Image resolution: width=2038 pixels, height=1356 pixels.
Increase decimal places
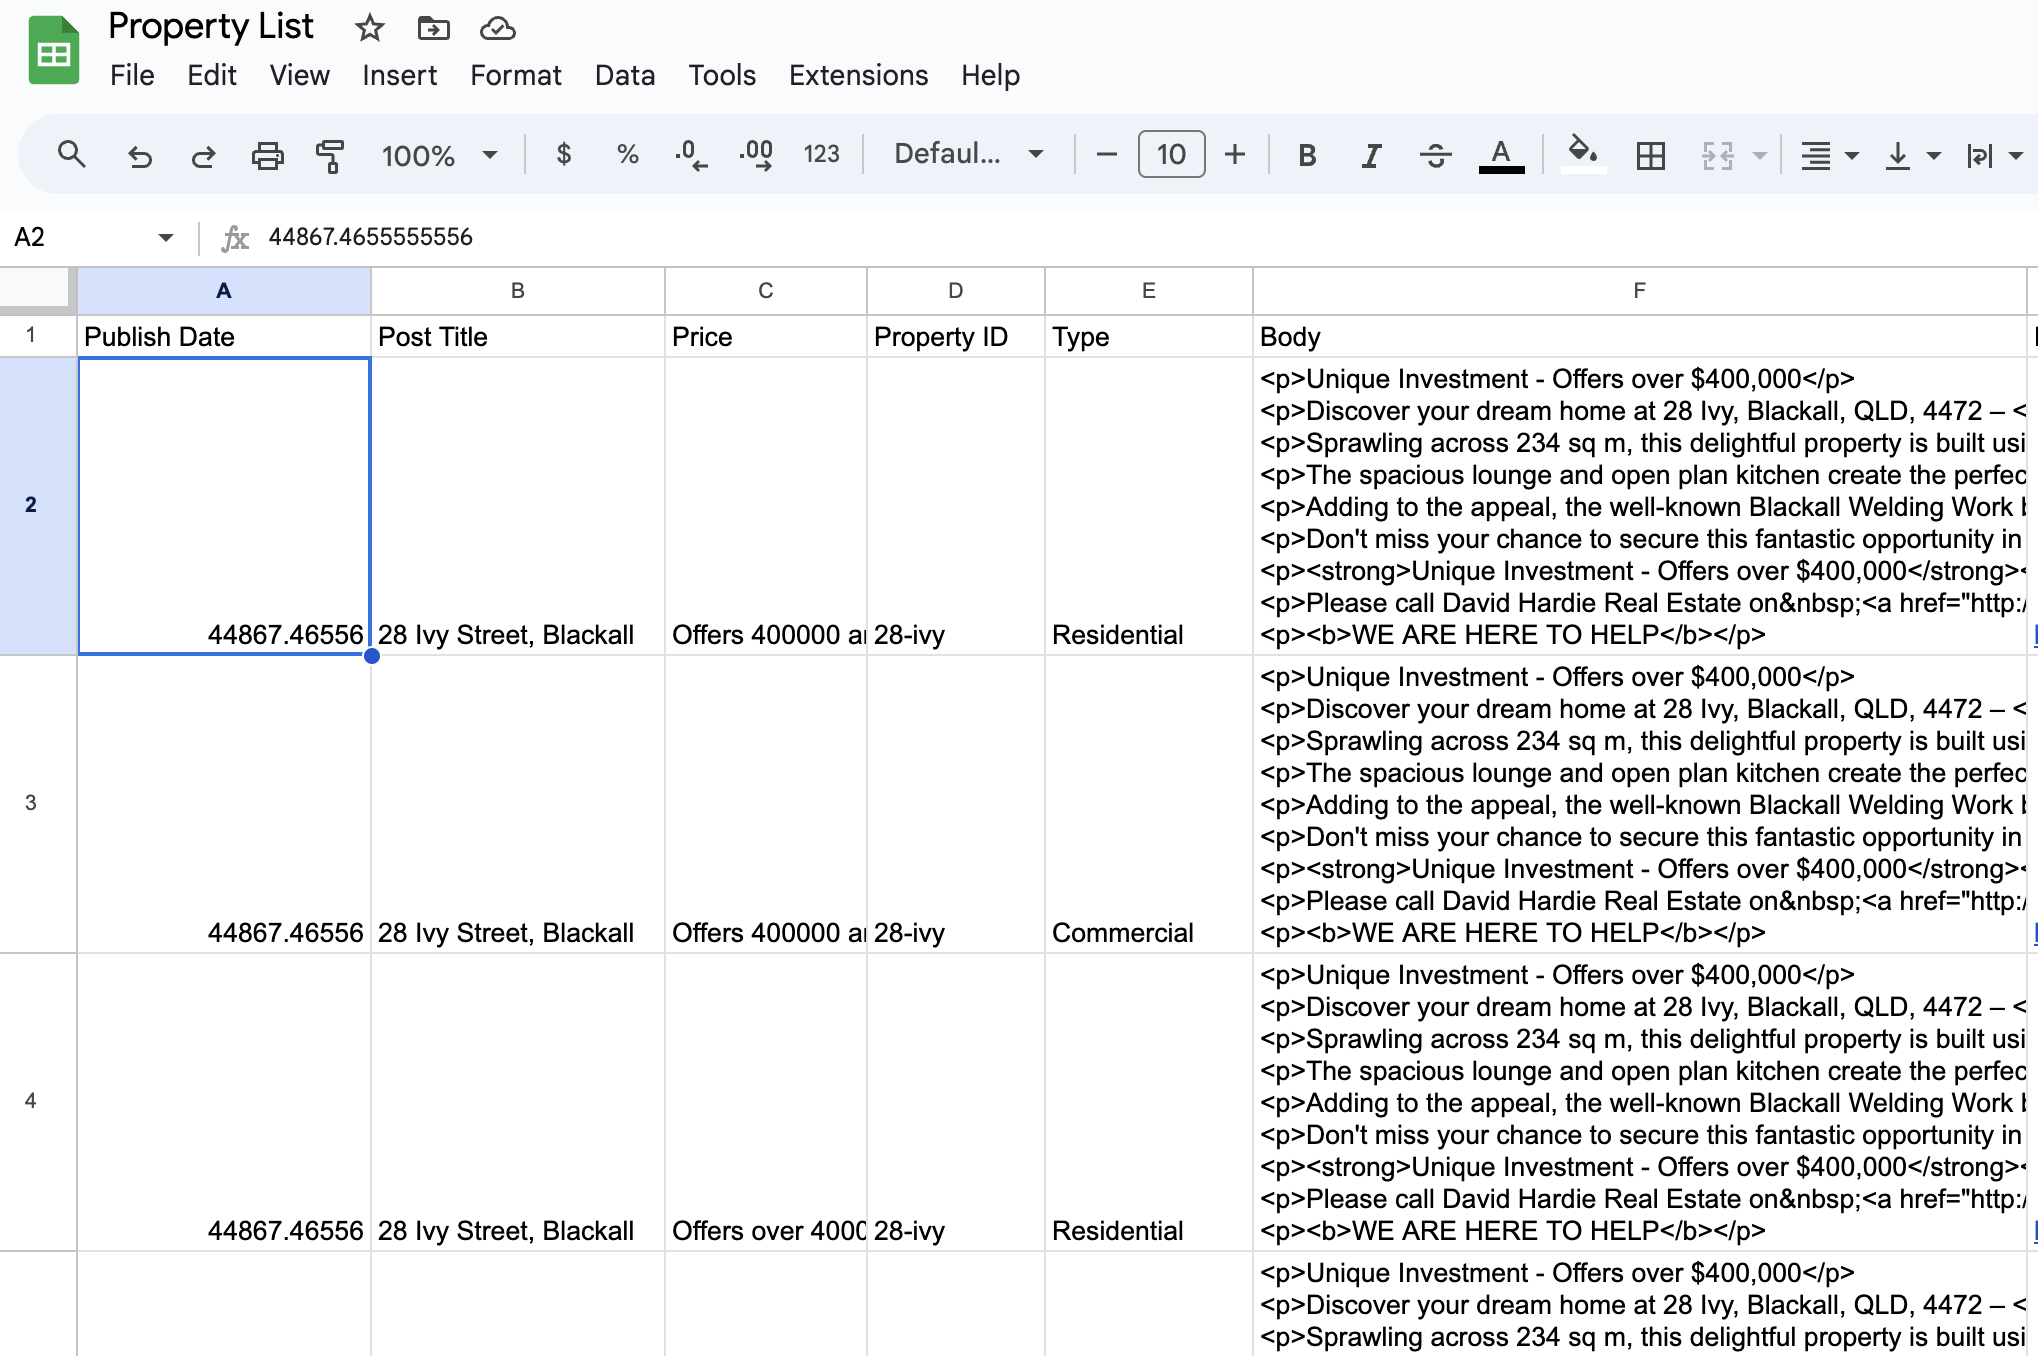756,154
